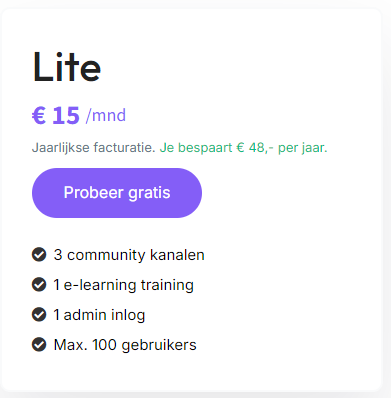Image resolution: width=391 pixels, height=398 pixels.
Task: Click the per jaar savings text
Action: click(x=303, y=147)
